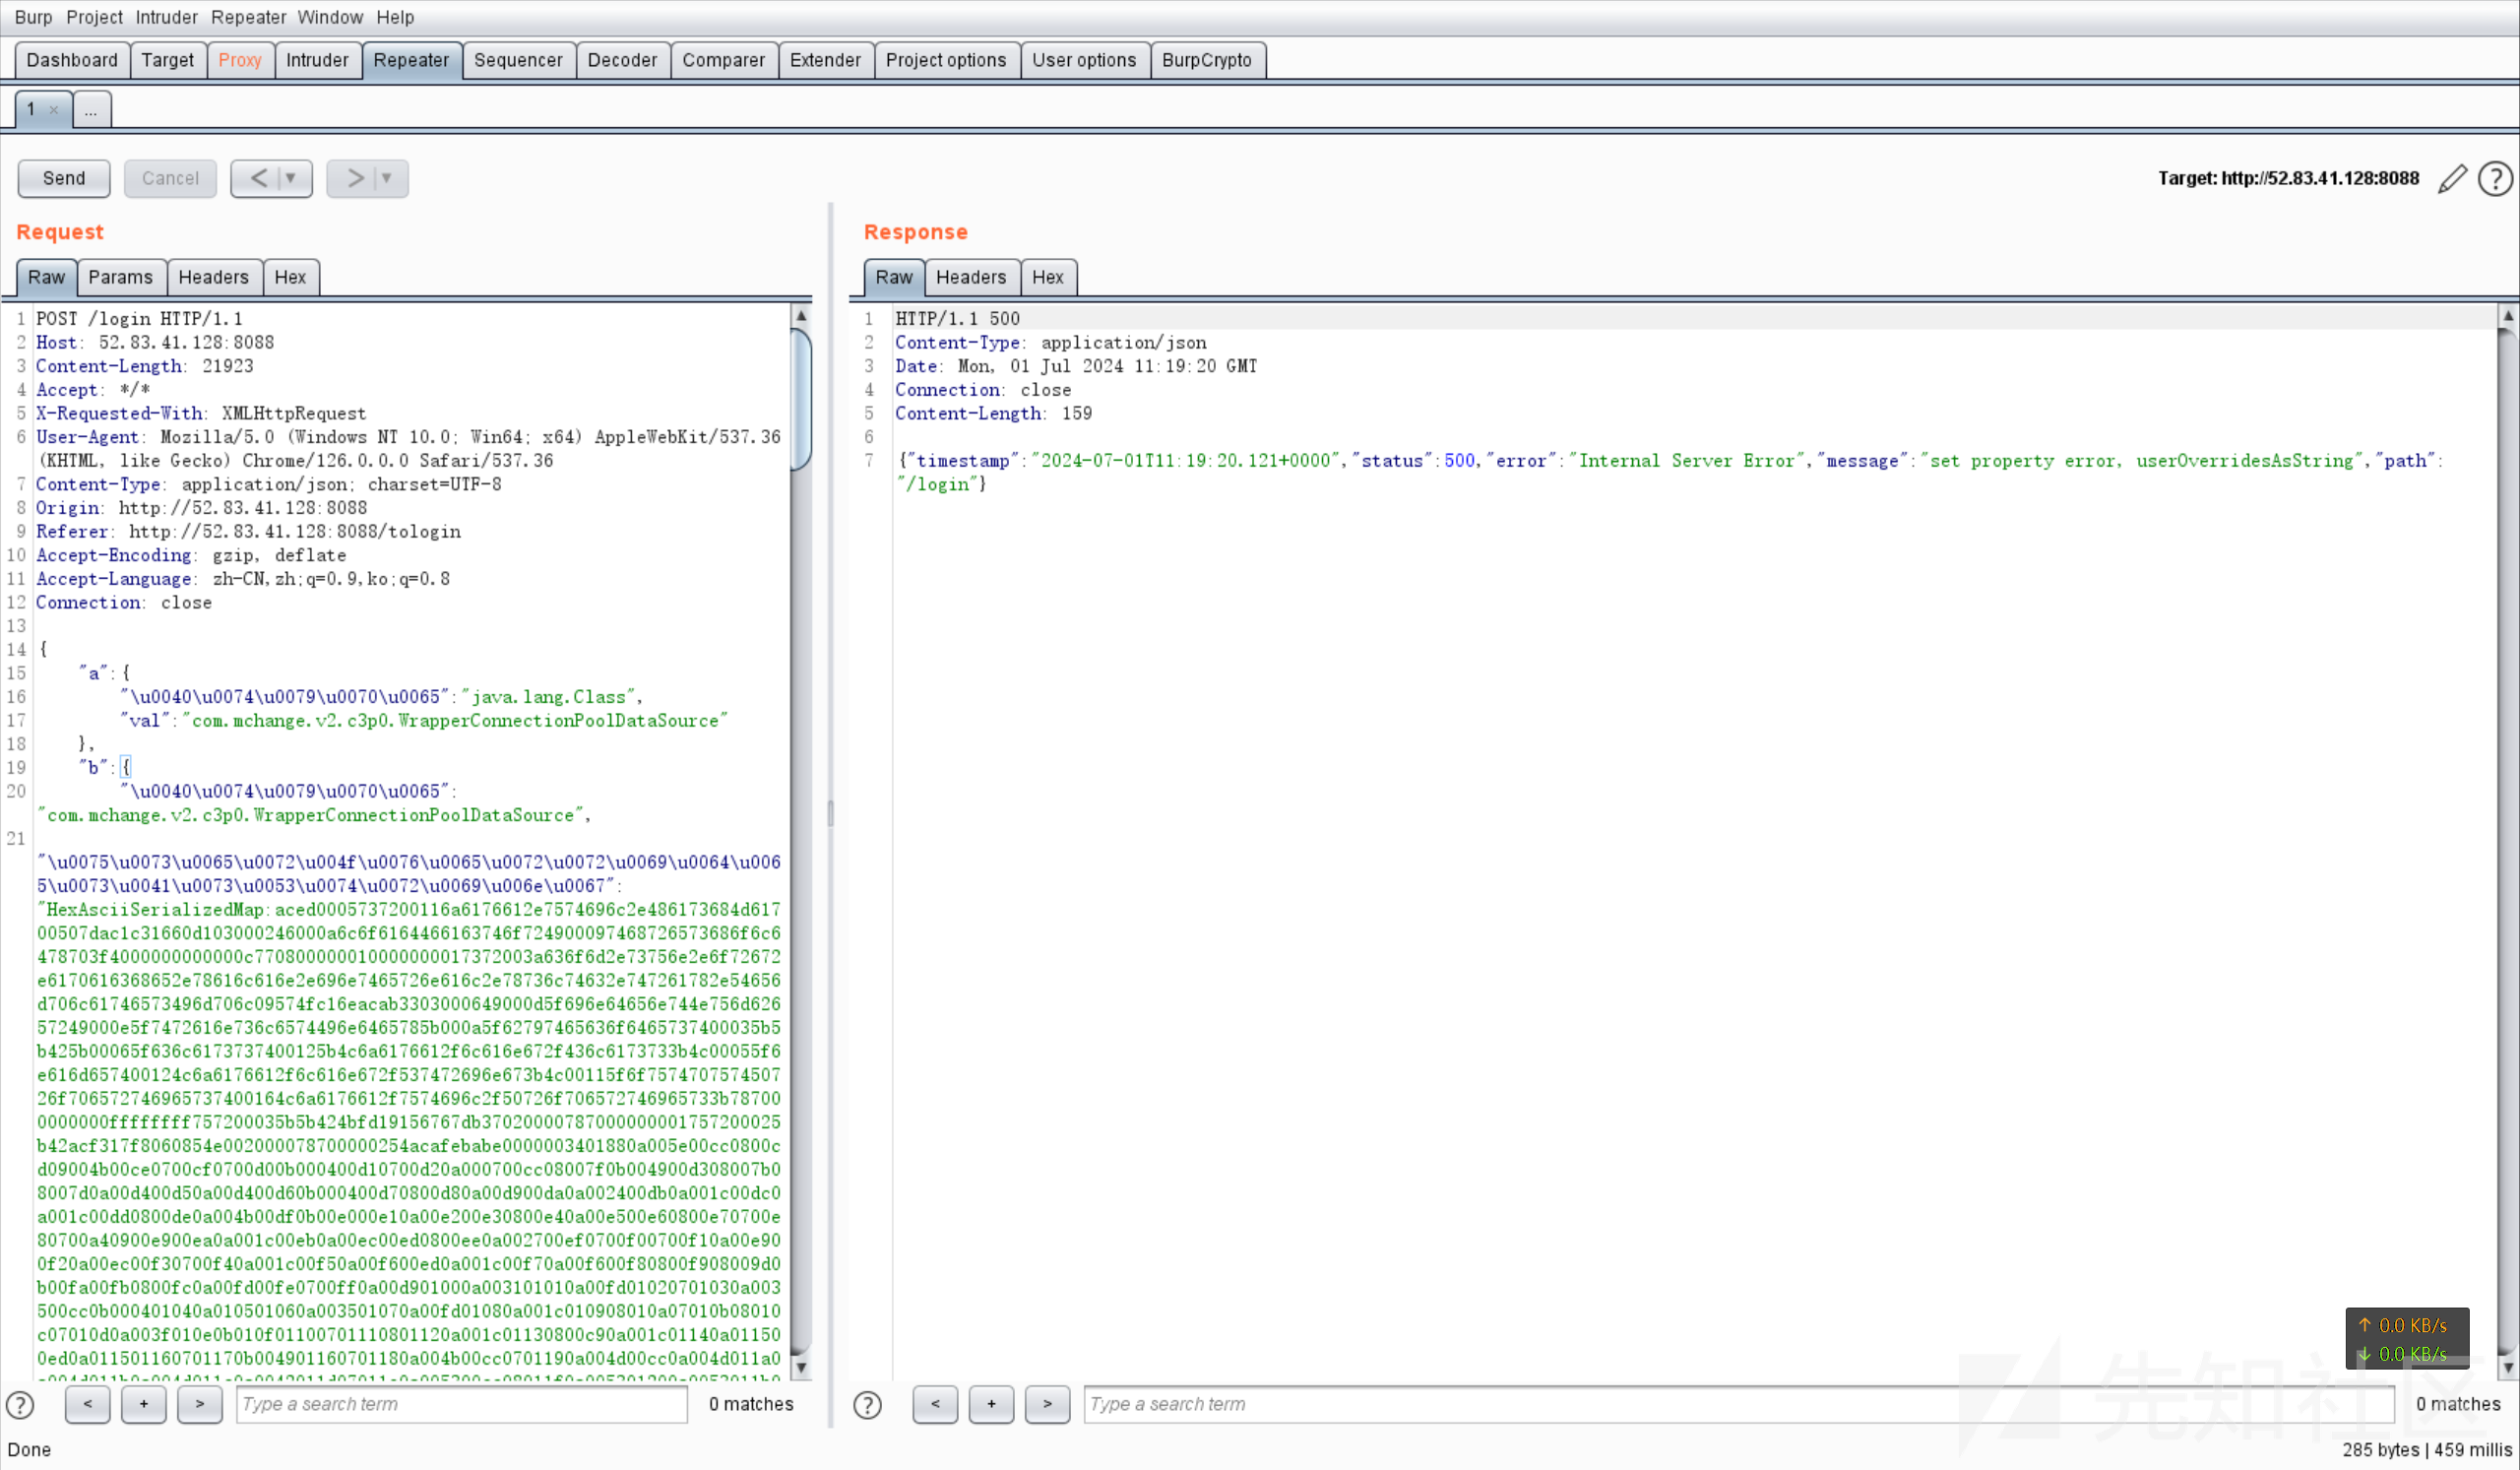Edit the target with pencil icon
The height and width of the screenshot is (1470, 2520).
coord(2452,179)
